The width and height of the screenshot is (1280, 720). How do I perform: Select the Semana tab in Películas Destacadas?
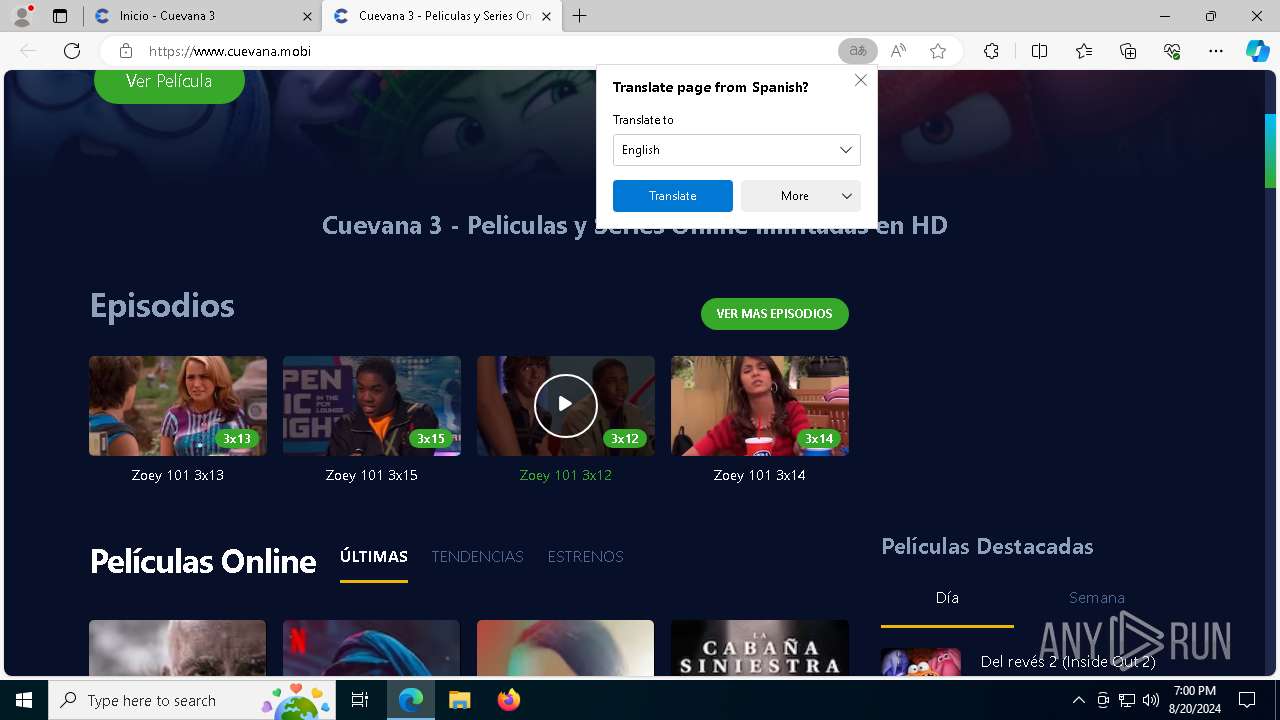[1097, 598]
